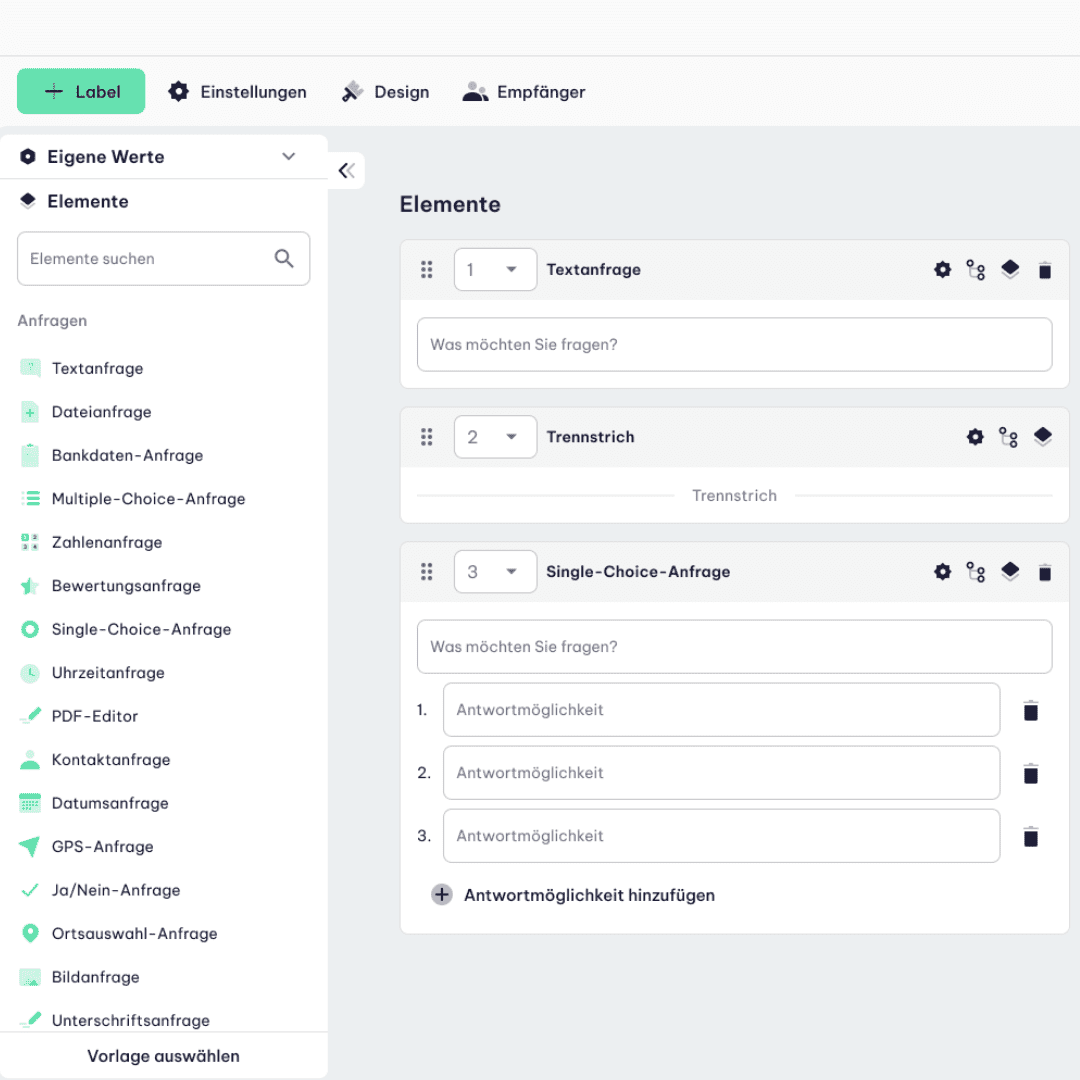Image resolution: width=1080 pixels, height=1080 pixels.
Task: Add a PDF-Editor element
Action: coord(79,716)
